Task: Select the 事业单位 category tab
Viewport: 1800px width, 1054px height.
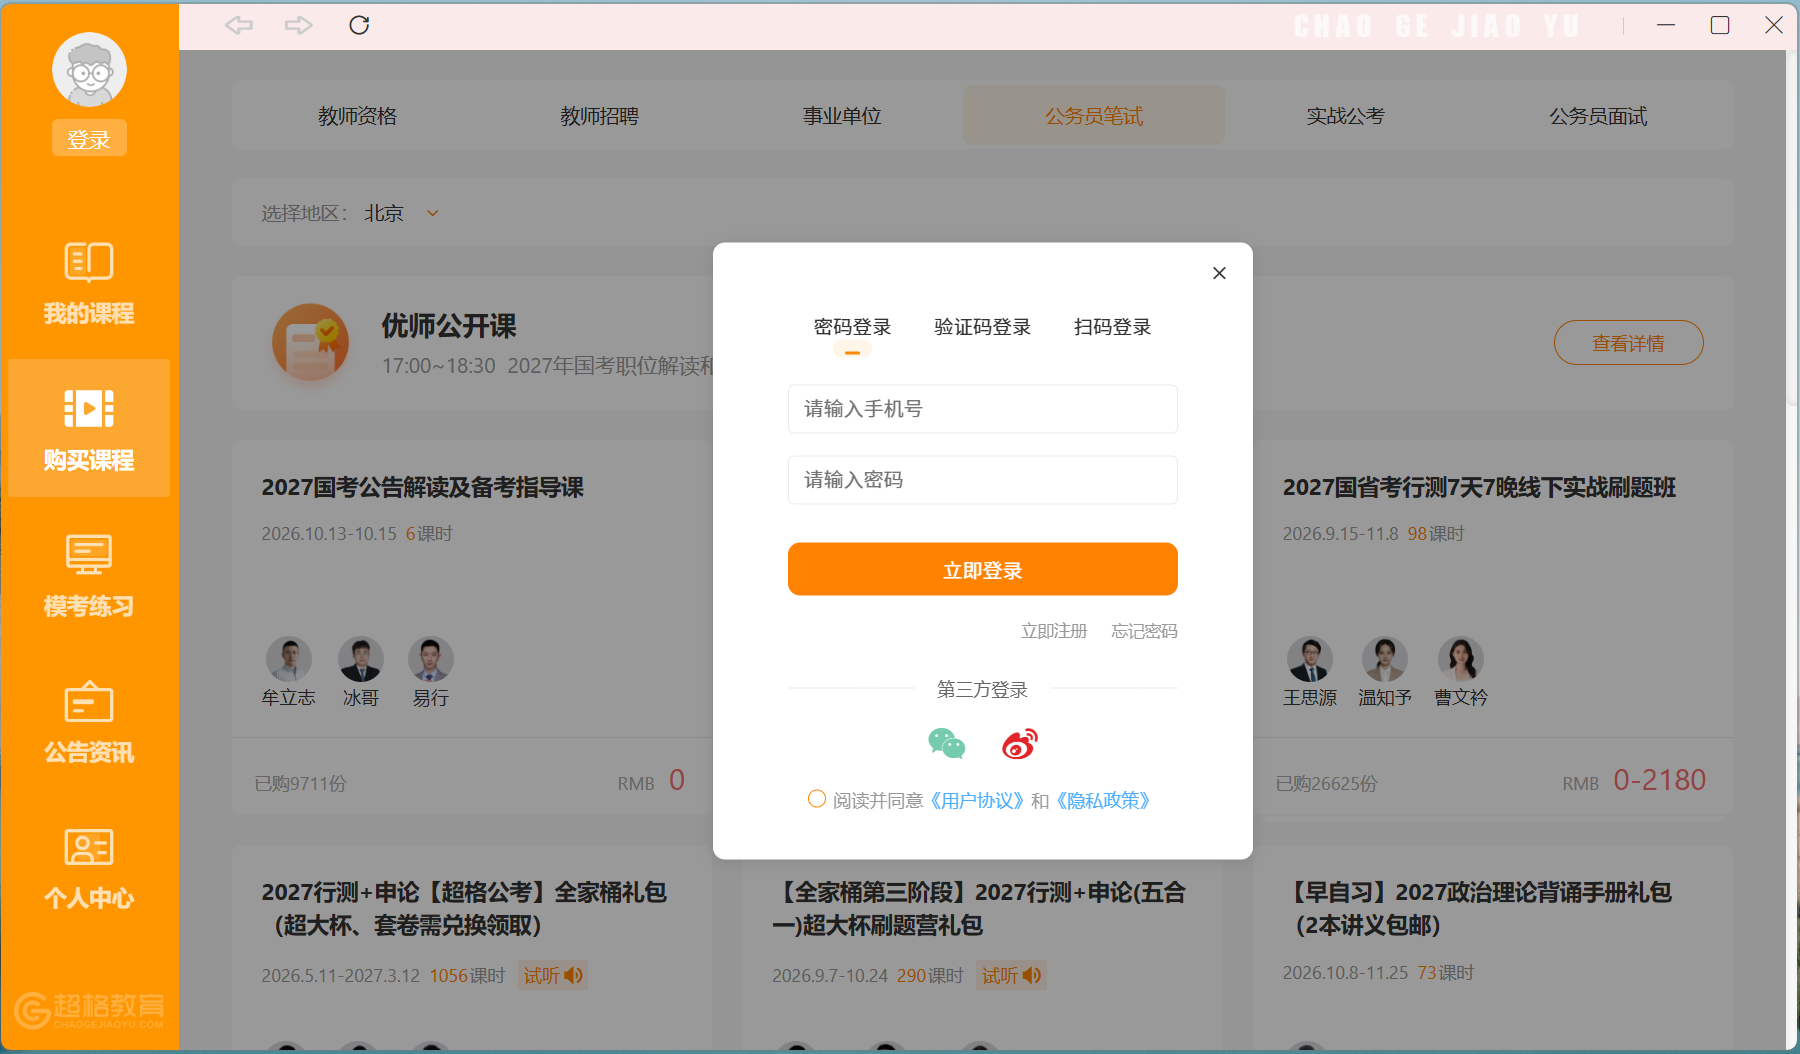Action: click(x=842, y=116)
